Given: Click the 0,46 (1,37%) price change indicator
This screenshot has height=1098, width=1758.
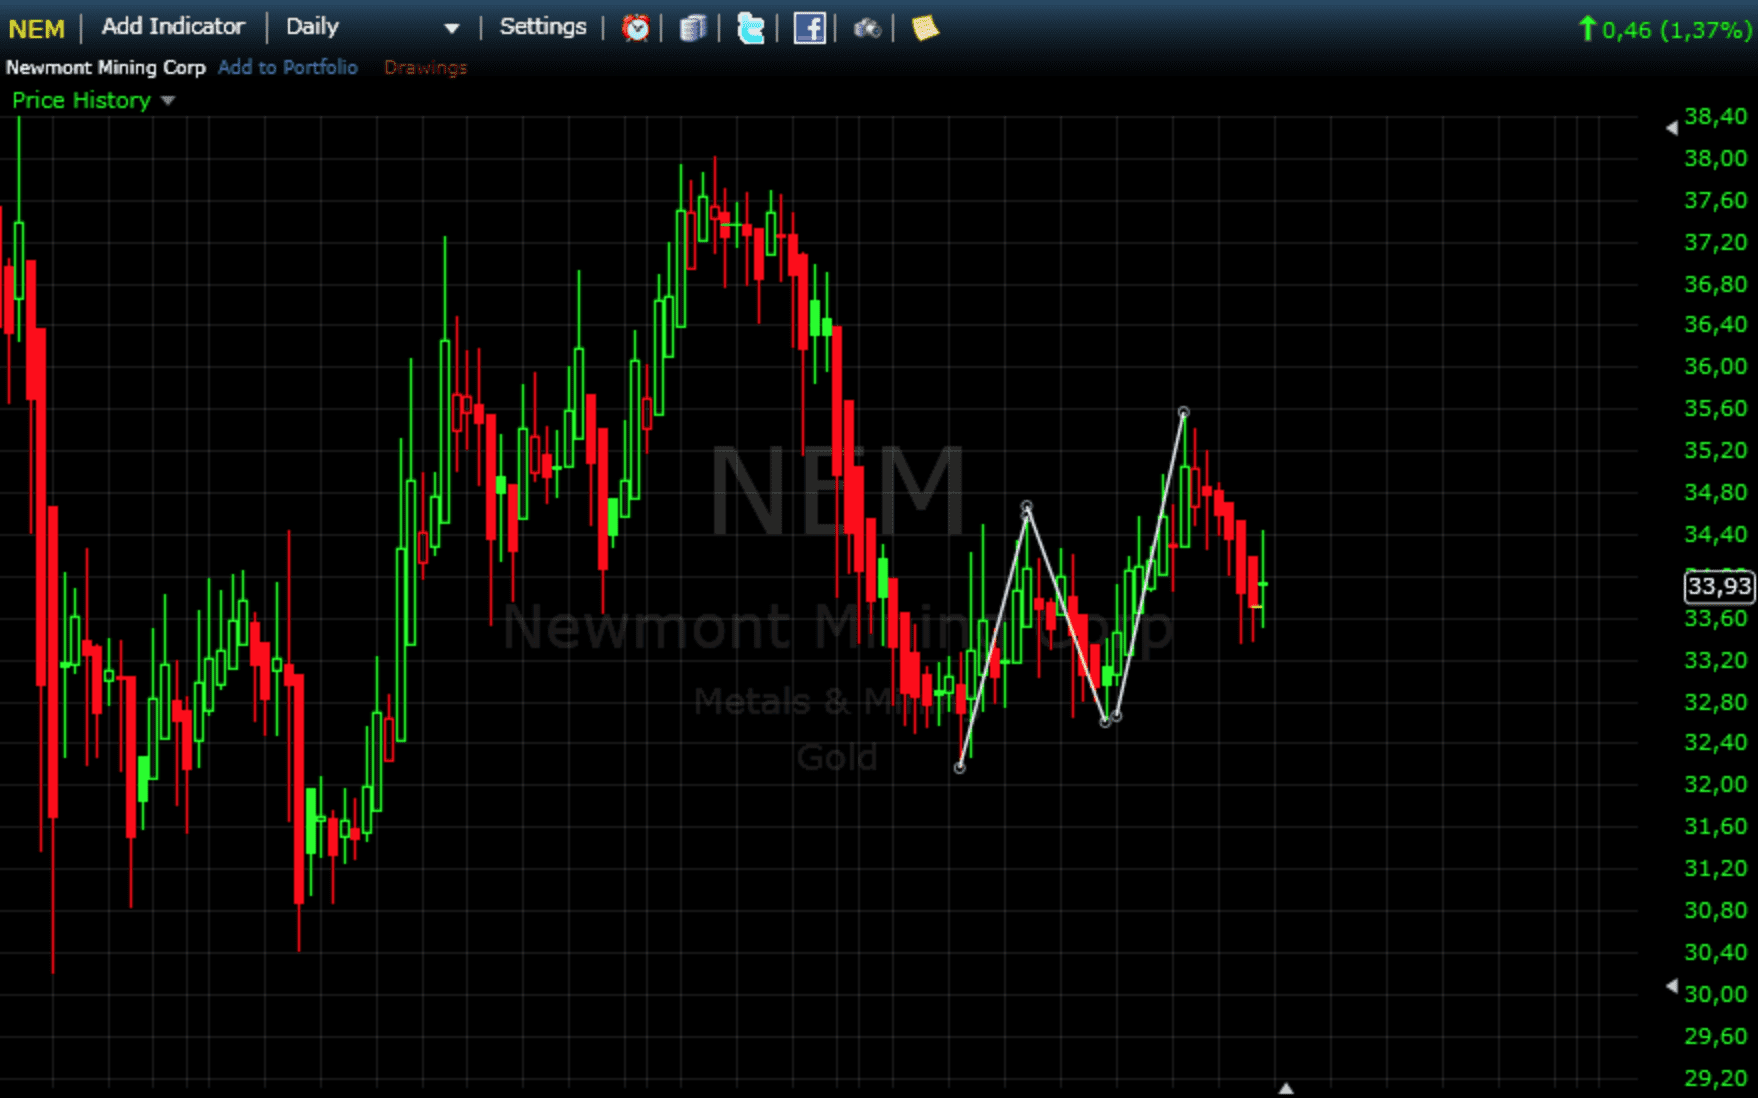Looking at the screenshot, I should [x=1665, y=29].
